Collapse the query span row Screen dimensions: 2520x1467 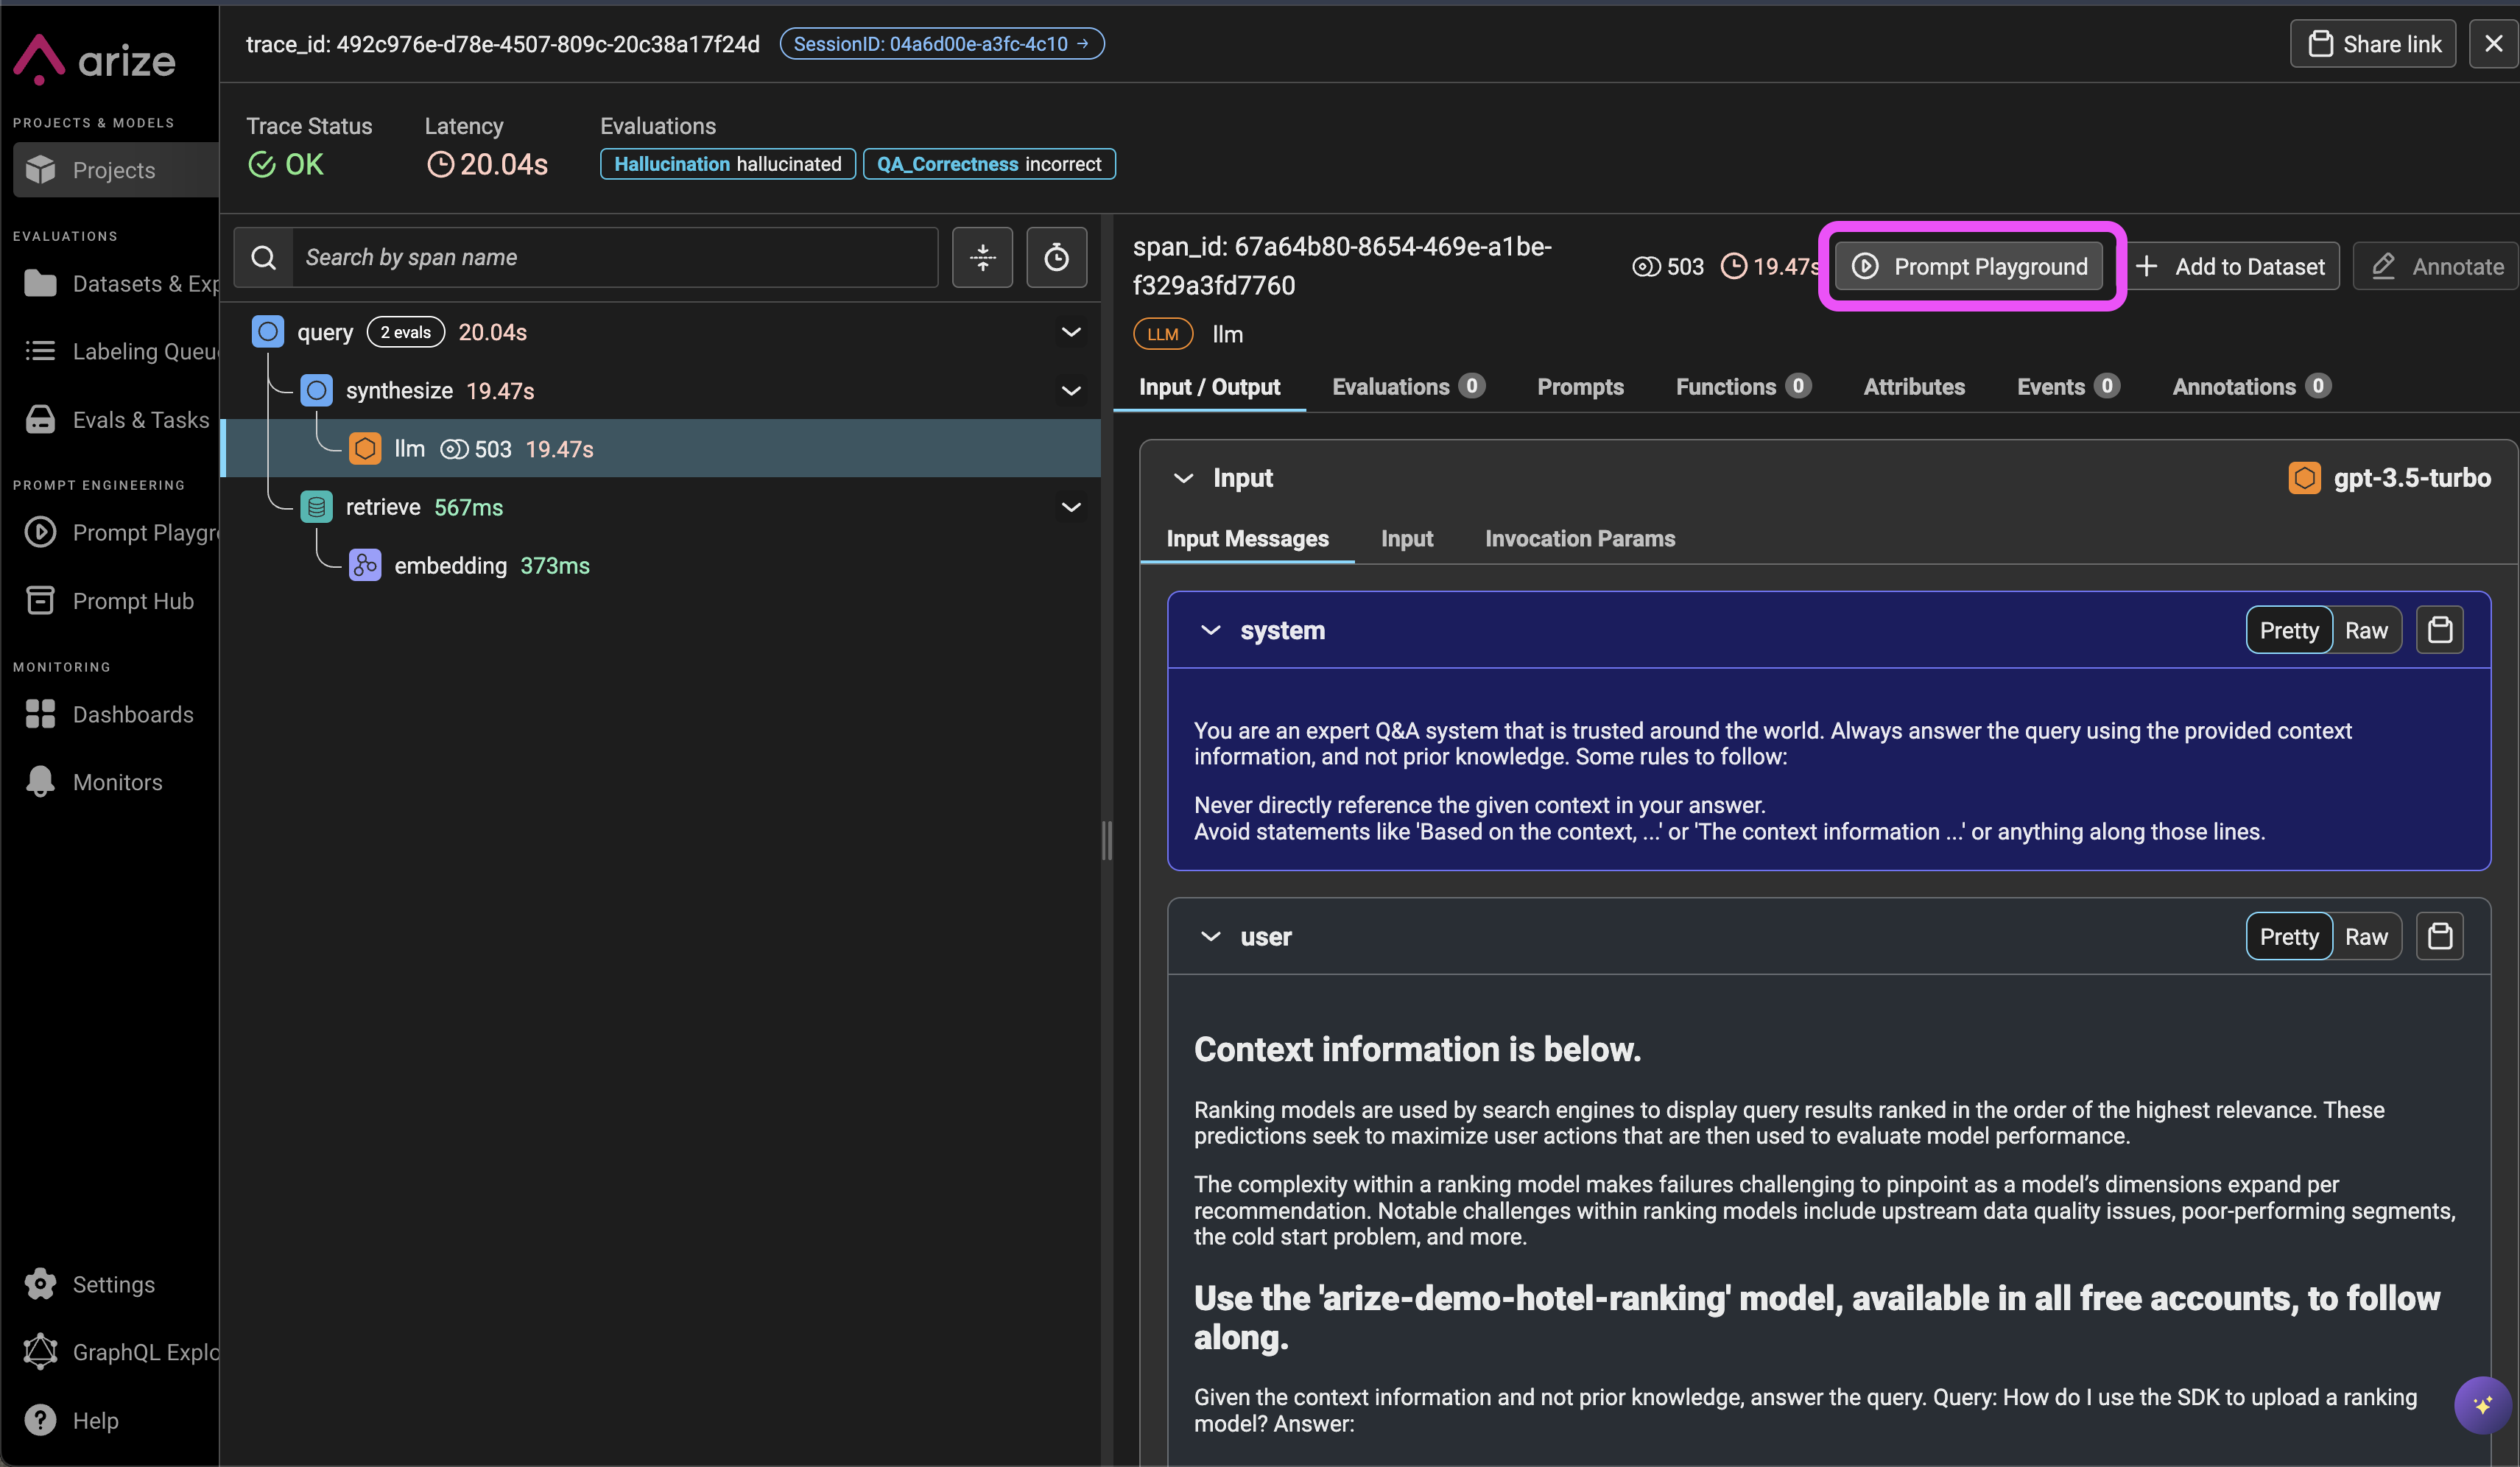coord(1070,332)
